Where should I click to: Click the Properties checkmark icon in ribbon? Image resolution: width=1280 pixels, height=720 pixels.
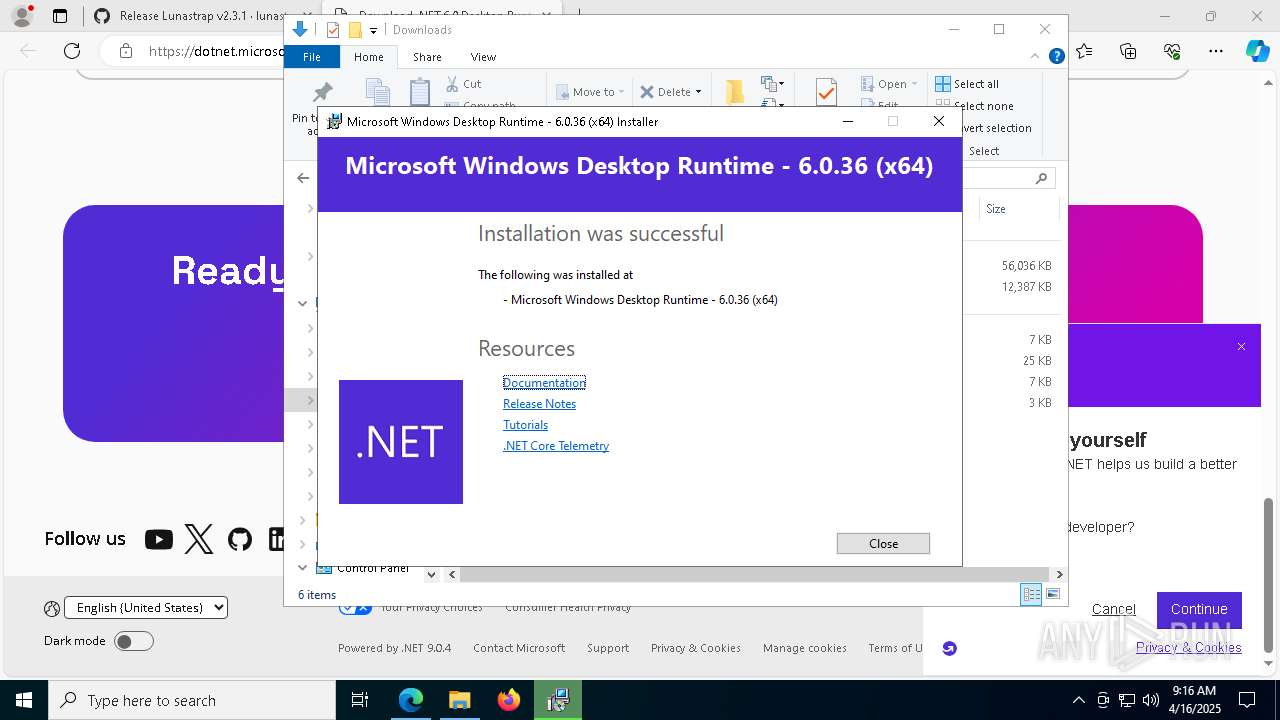tap(826, 92)
